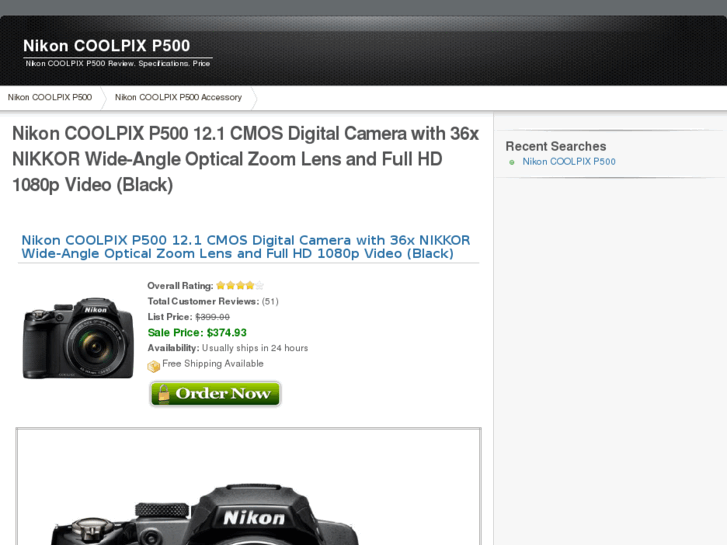Click the large black page heading

pos(245,159)
